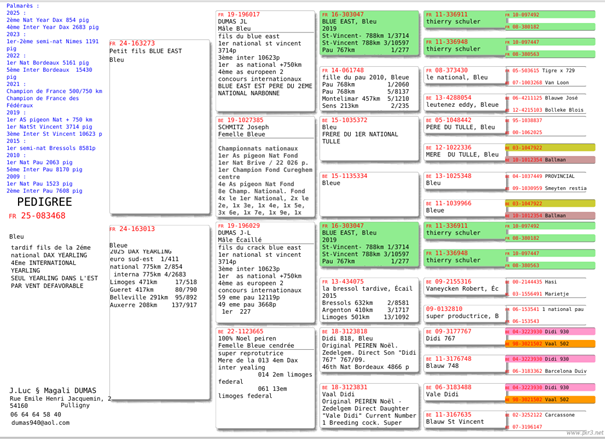Viewport: 605px width, 439px height.
Task: Click the Barcelona Duiv ancestor label
Action: 566,370
